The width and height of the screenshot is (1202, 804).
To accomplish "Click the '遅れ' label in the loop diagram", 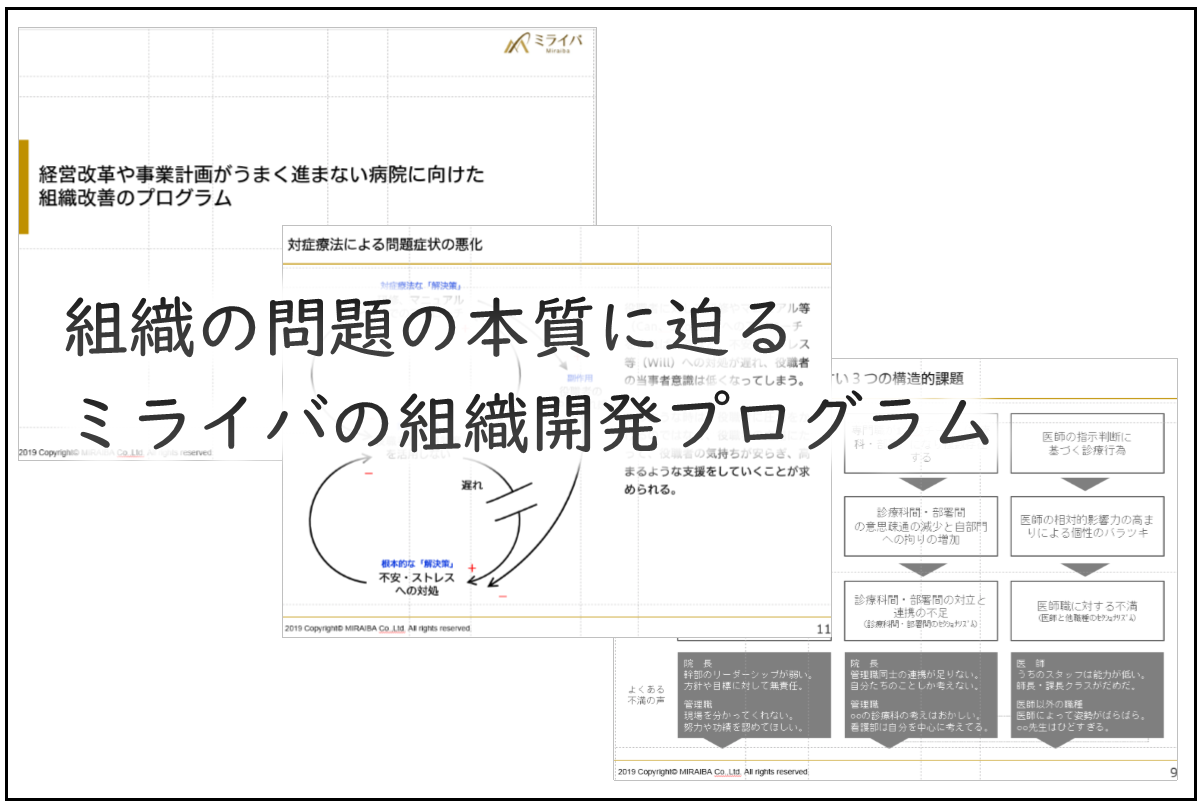I will click(x=473, y=484).
